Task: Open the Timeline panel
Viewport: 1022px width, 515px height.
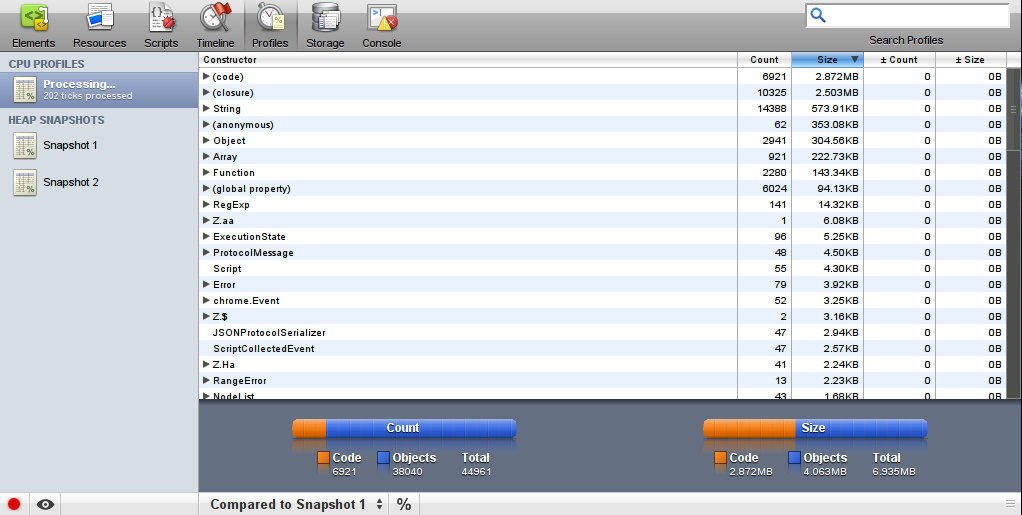Action: click(x=215, y=17)
